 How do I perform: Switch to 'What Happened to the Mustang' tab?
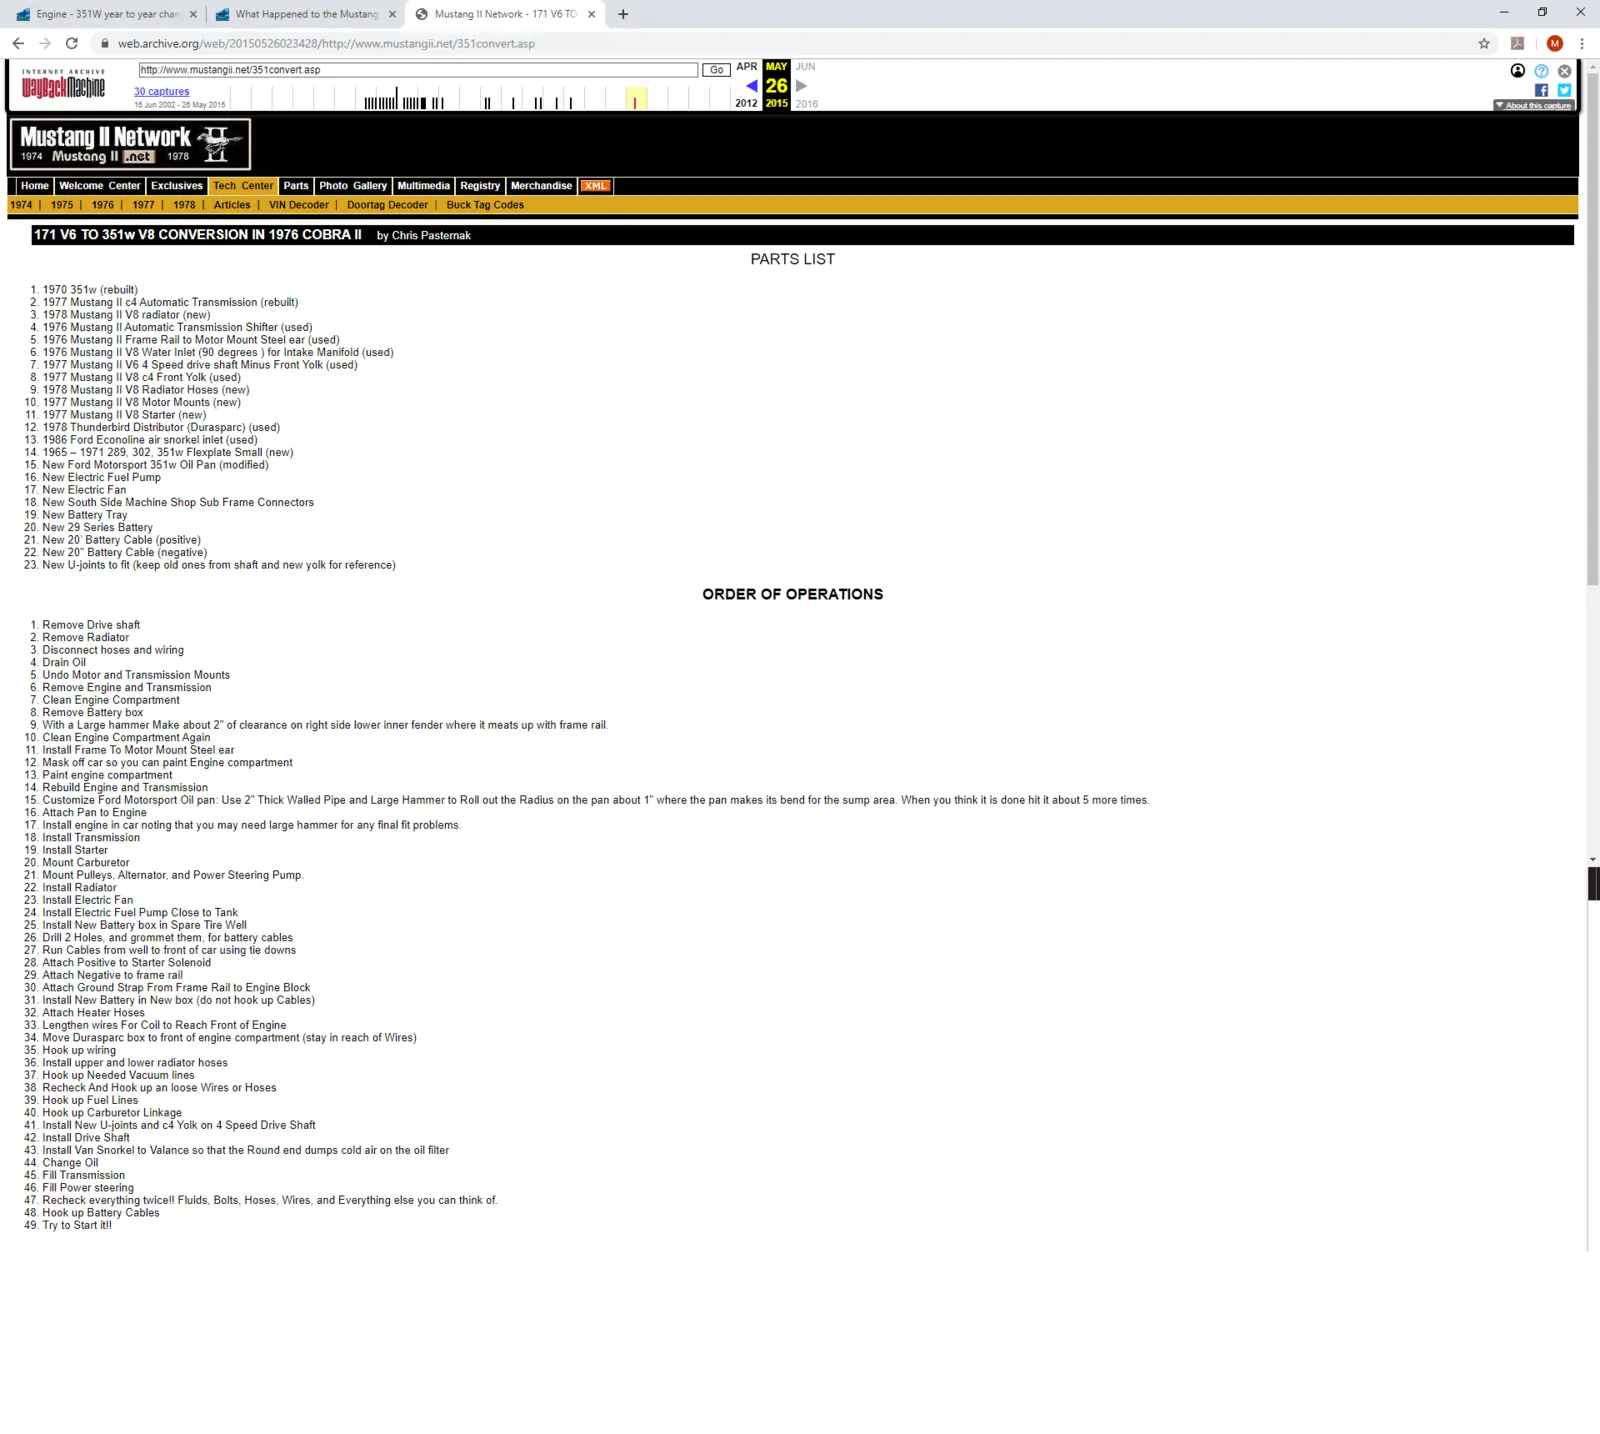tap(305, 14)
